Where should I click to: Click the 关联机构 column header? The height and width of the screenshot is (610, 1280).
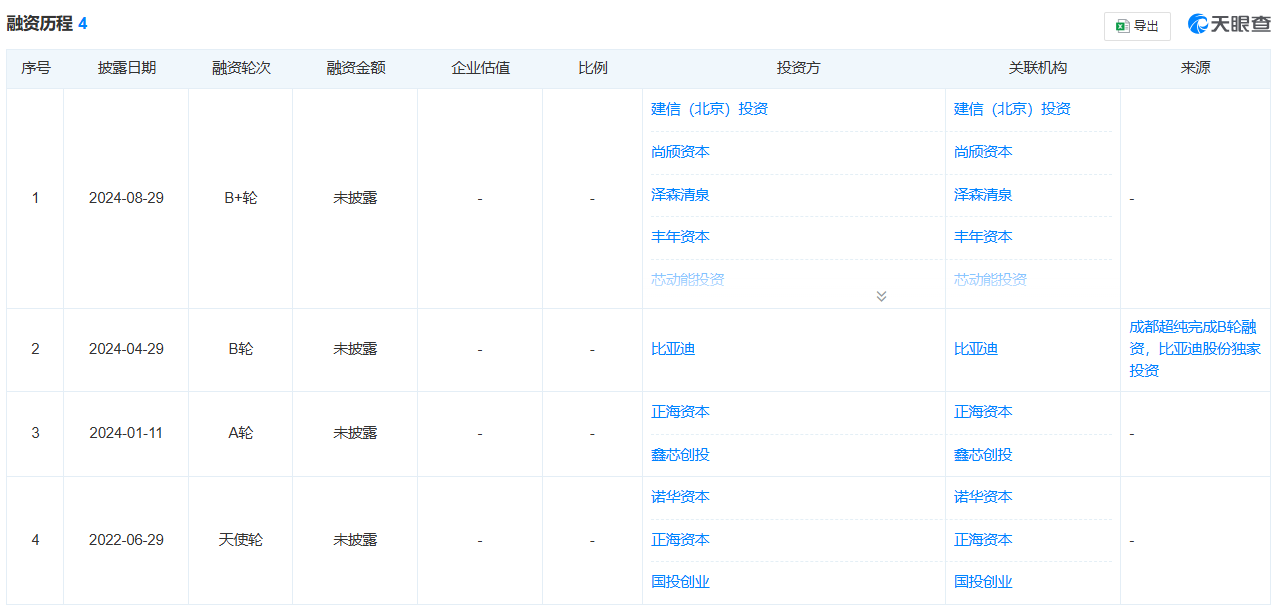(x=1038, y=68)
